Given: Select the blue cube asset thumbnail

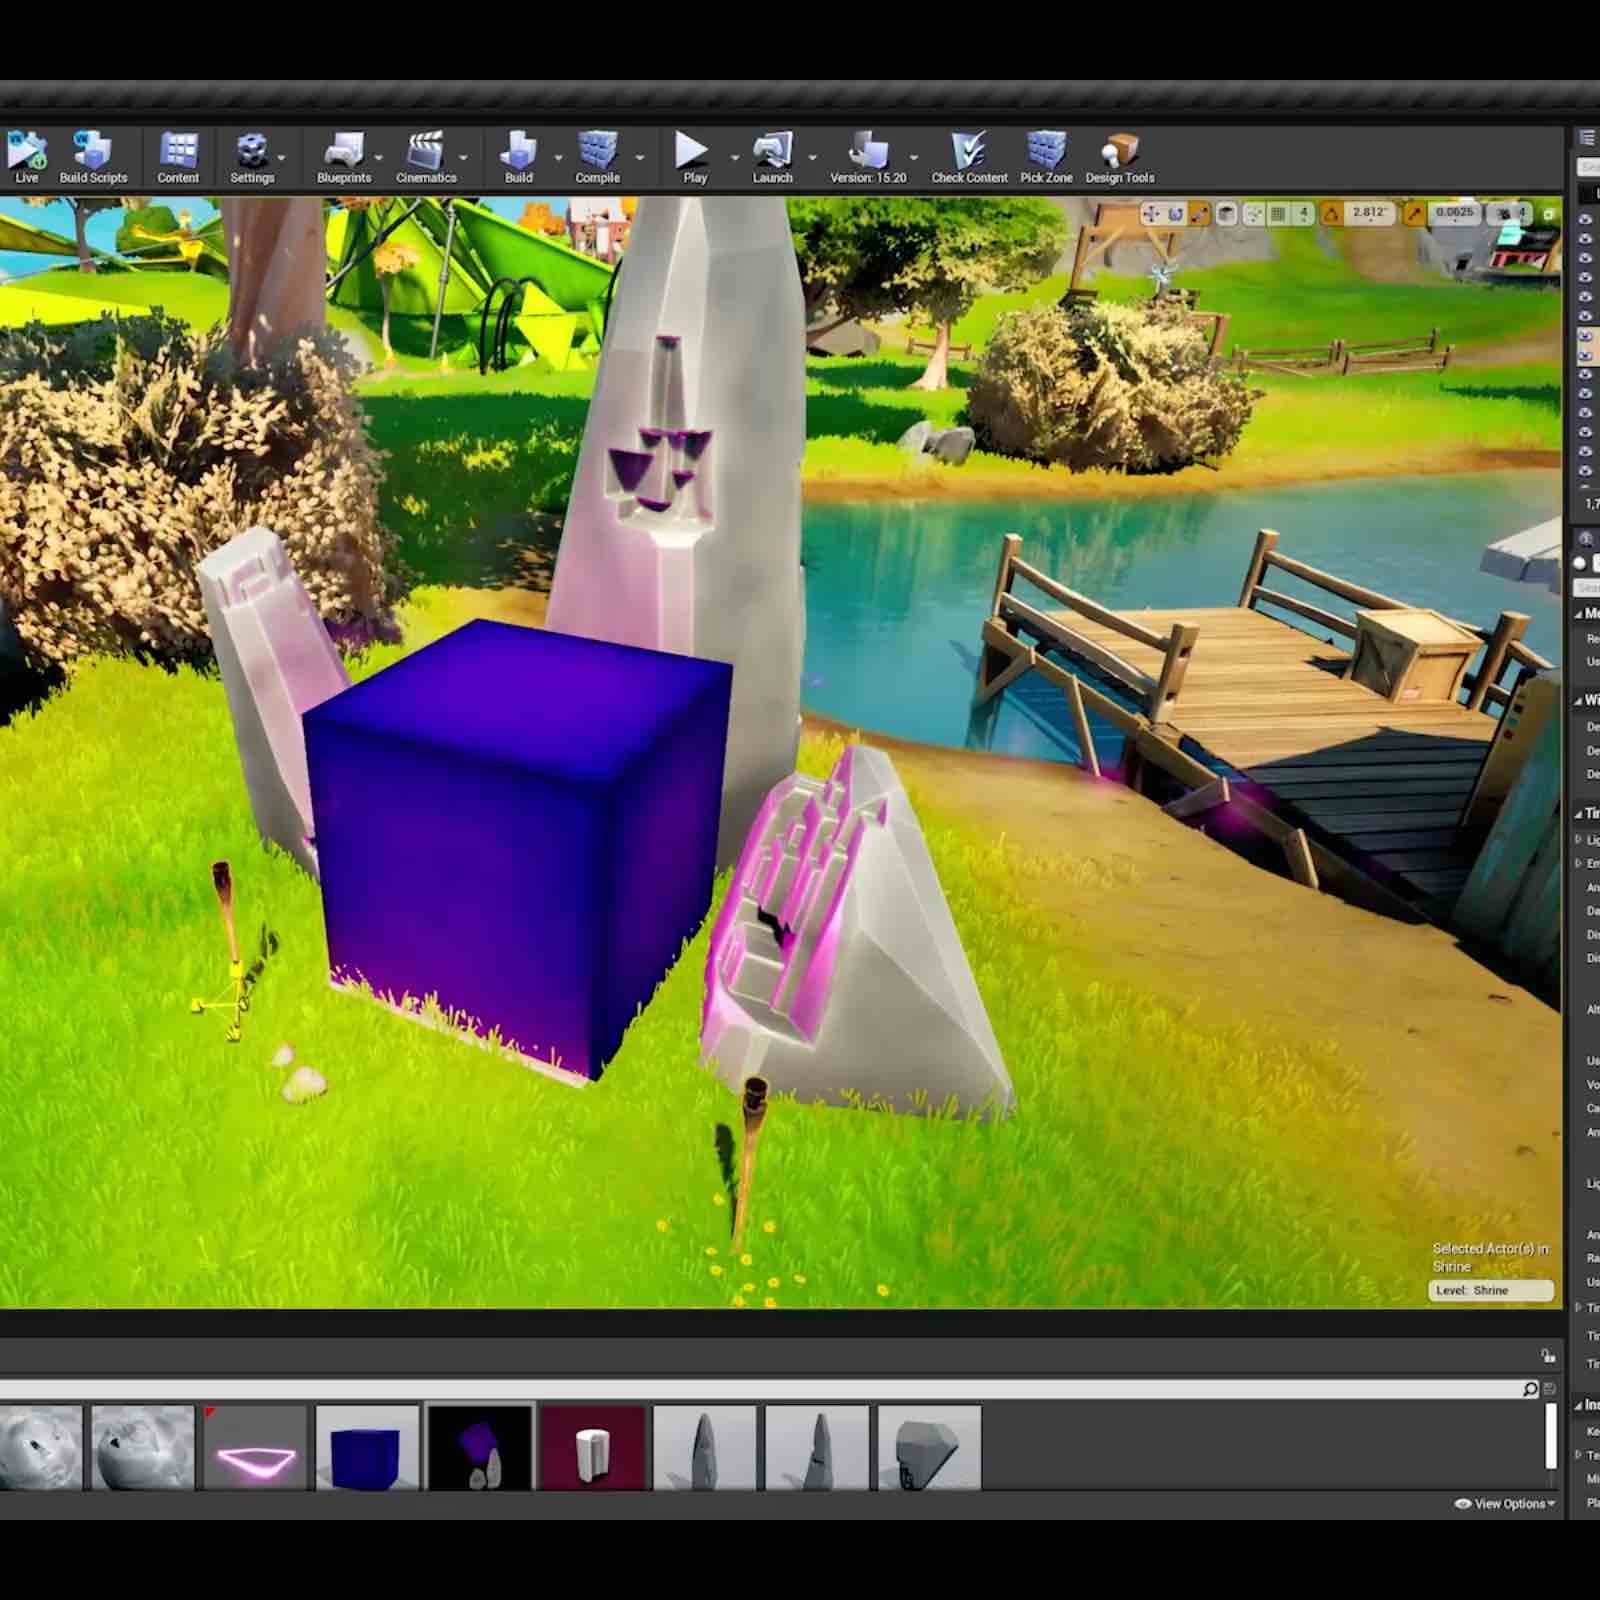Looking at the screenshot, I should click(367, 1448).
